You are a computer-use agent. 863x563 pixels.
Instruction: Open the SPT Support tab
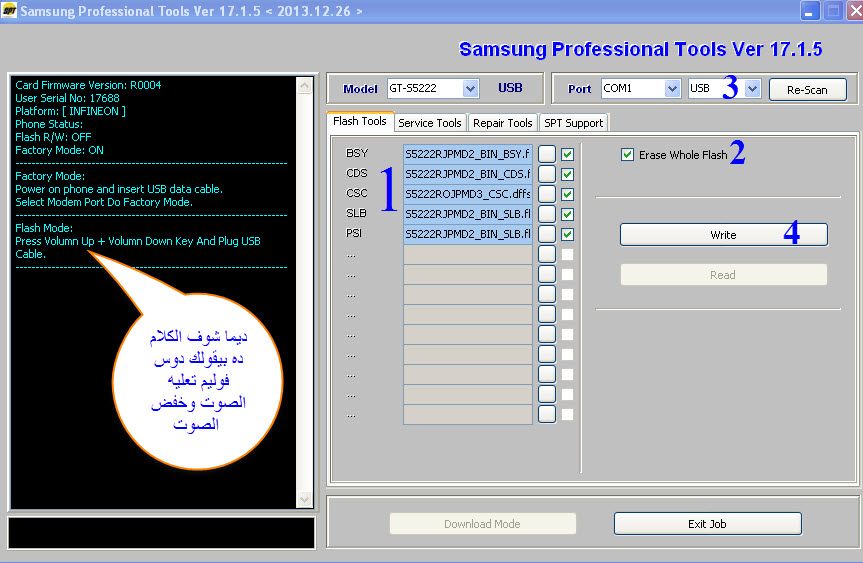coord(573,123)
